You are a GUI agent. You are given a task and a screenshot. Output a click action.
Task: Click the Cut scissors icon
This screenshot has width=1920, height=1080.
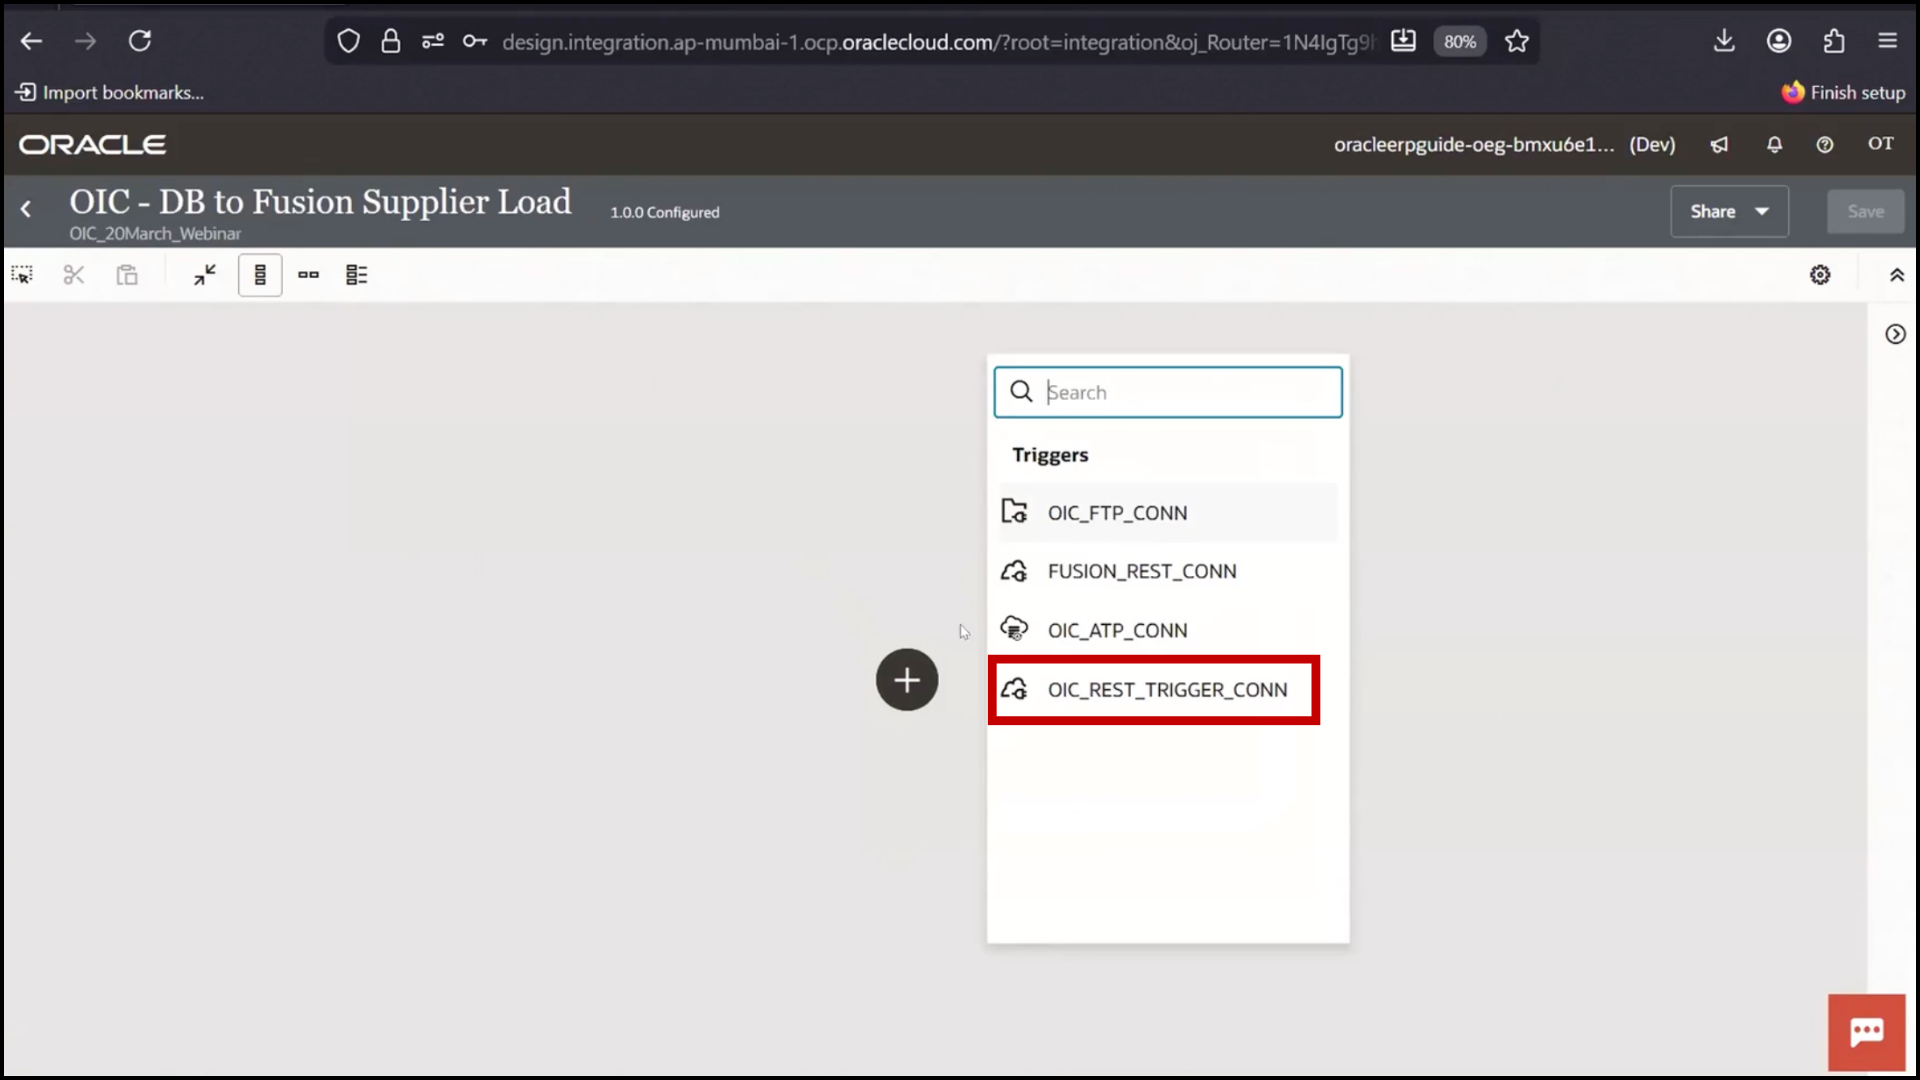[x=74, y=275]
